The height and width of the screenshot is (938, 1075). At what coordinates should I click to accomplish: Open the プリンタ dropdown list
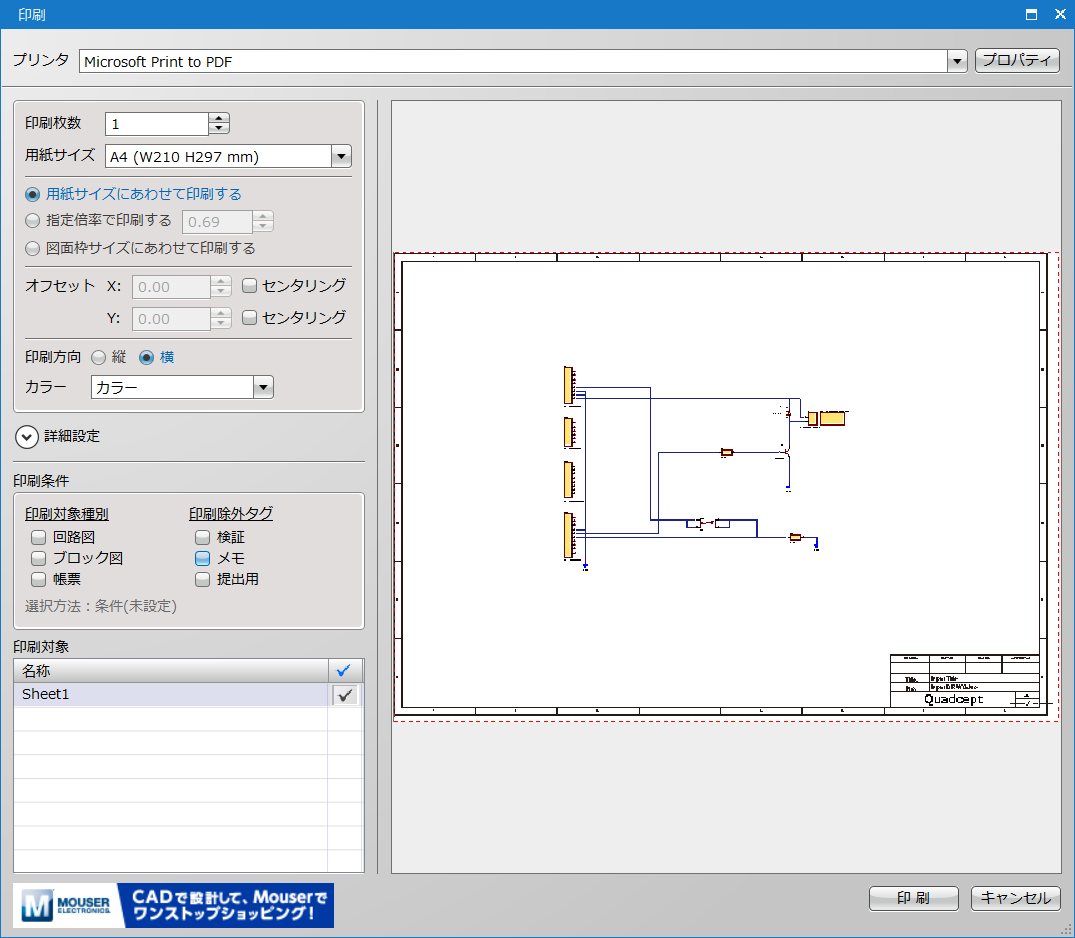pos(956,61)
